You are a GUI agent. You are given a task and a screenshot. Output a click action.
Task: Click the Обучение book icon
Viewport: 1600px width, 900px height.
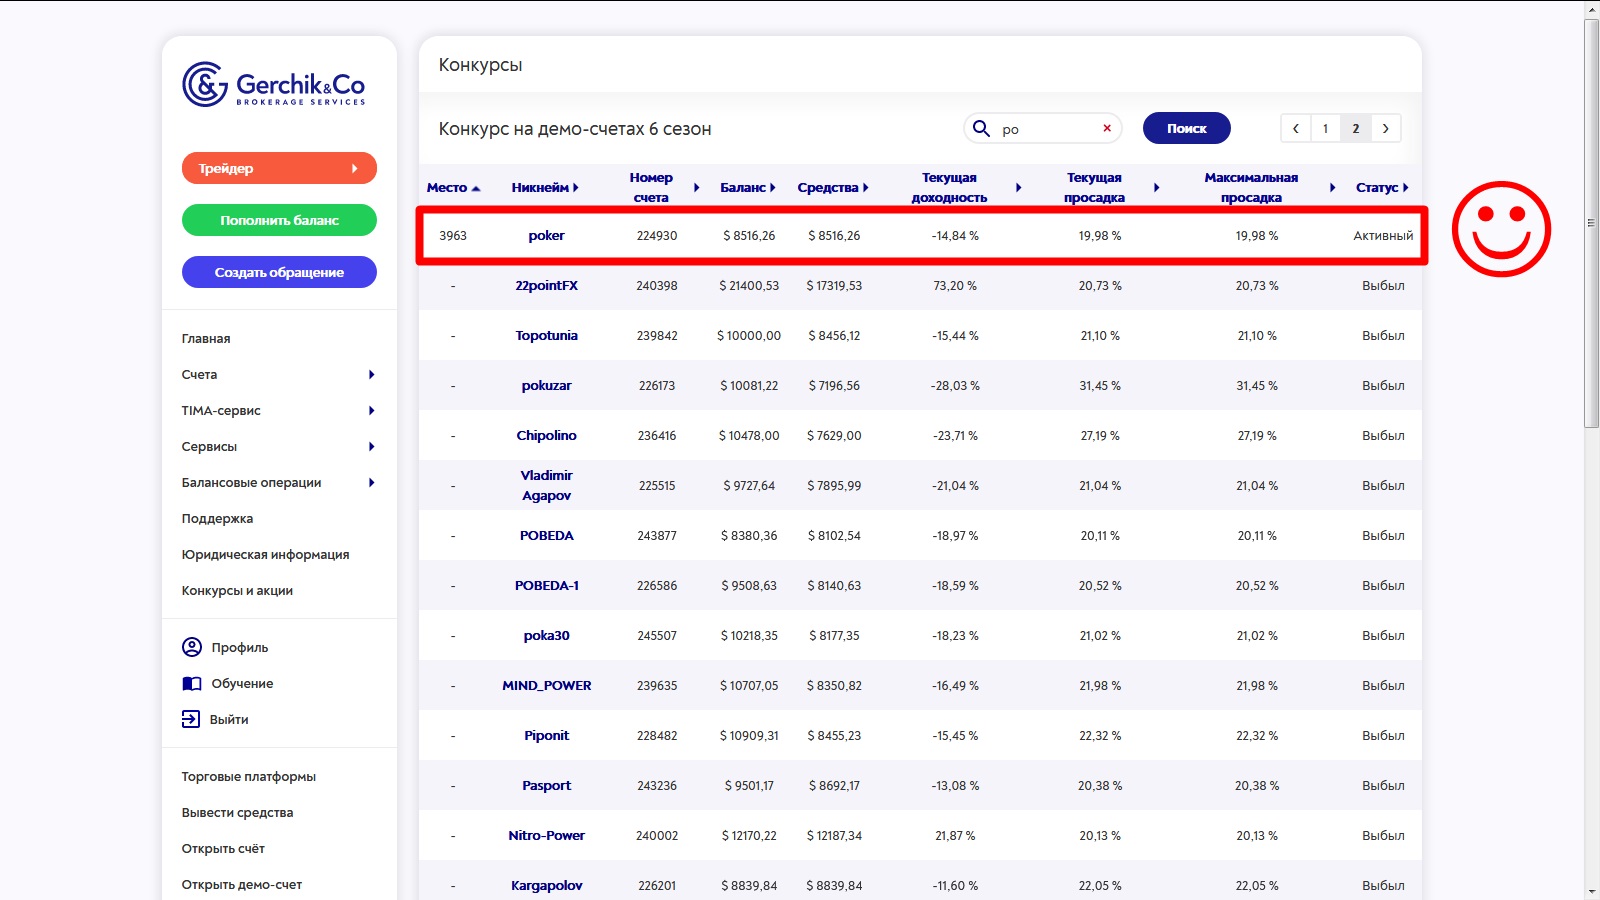192,684
